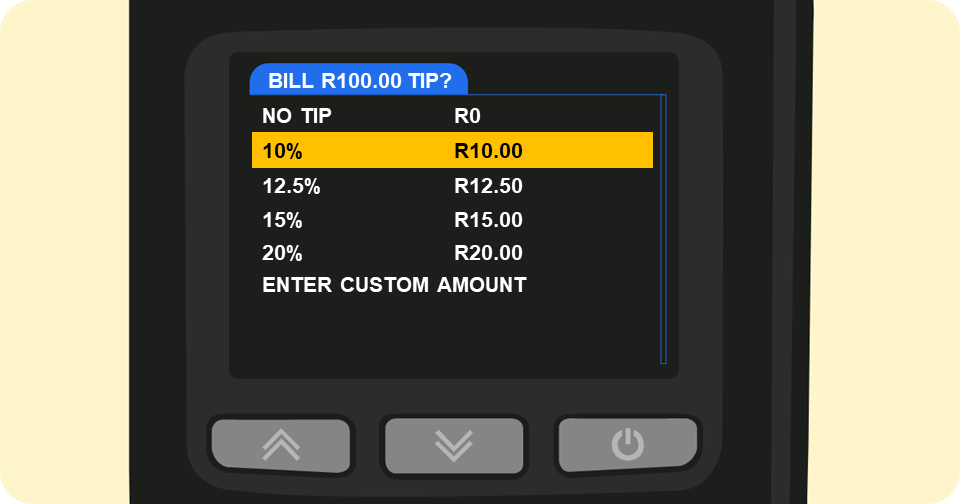Click the cream background left of the terminal
This screenshot has width=960, height=504.
62,250
